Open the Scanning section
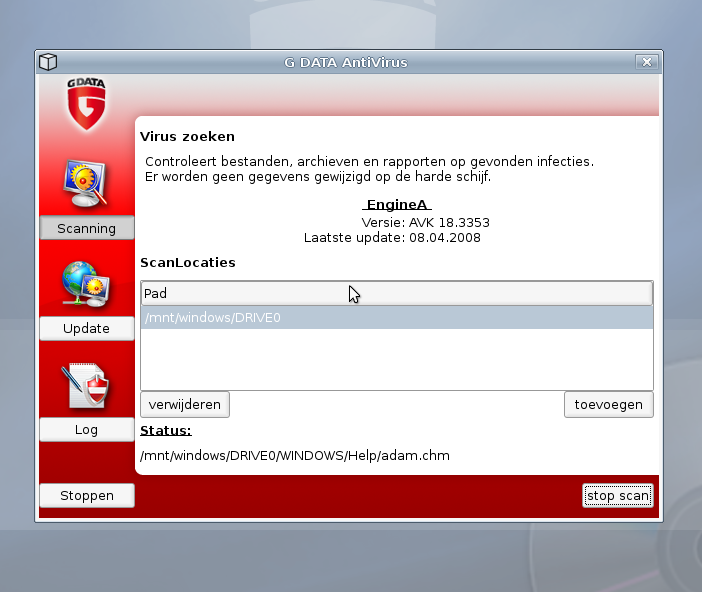This screenshot has width=702, height=592. pos(87,228)
